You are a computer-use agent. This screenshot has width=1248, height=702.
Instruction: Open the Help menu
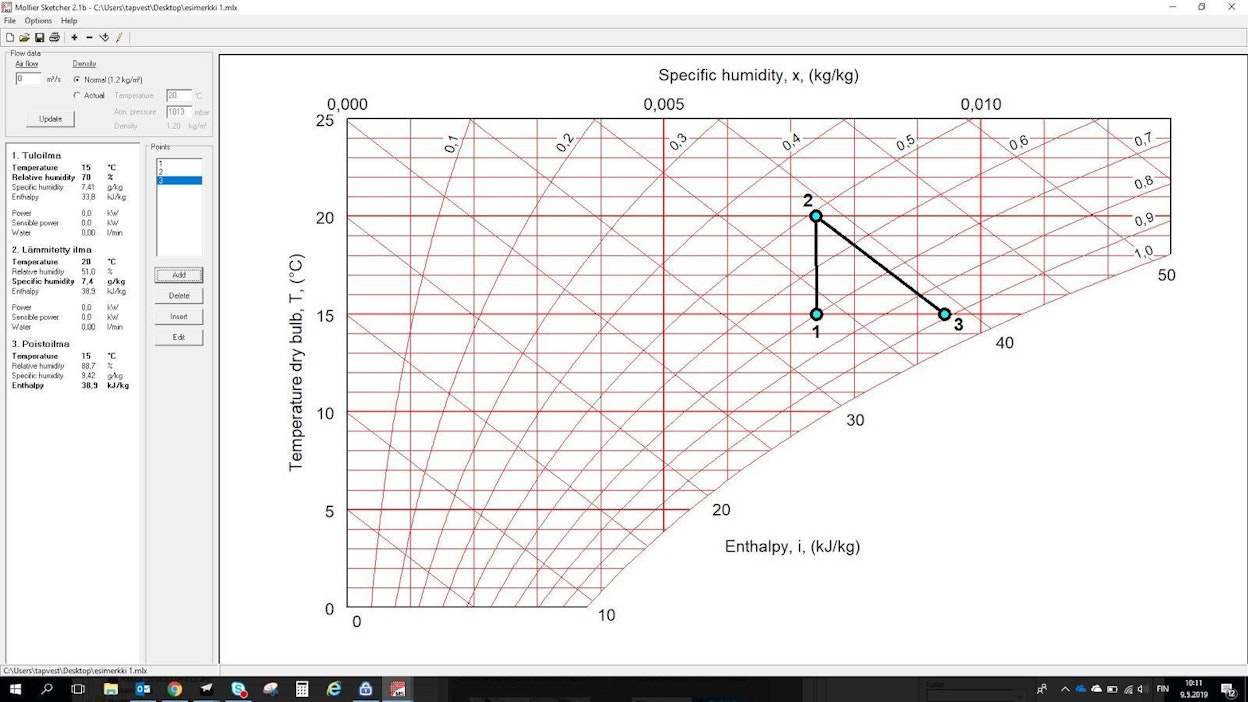click(69, 21)
